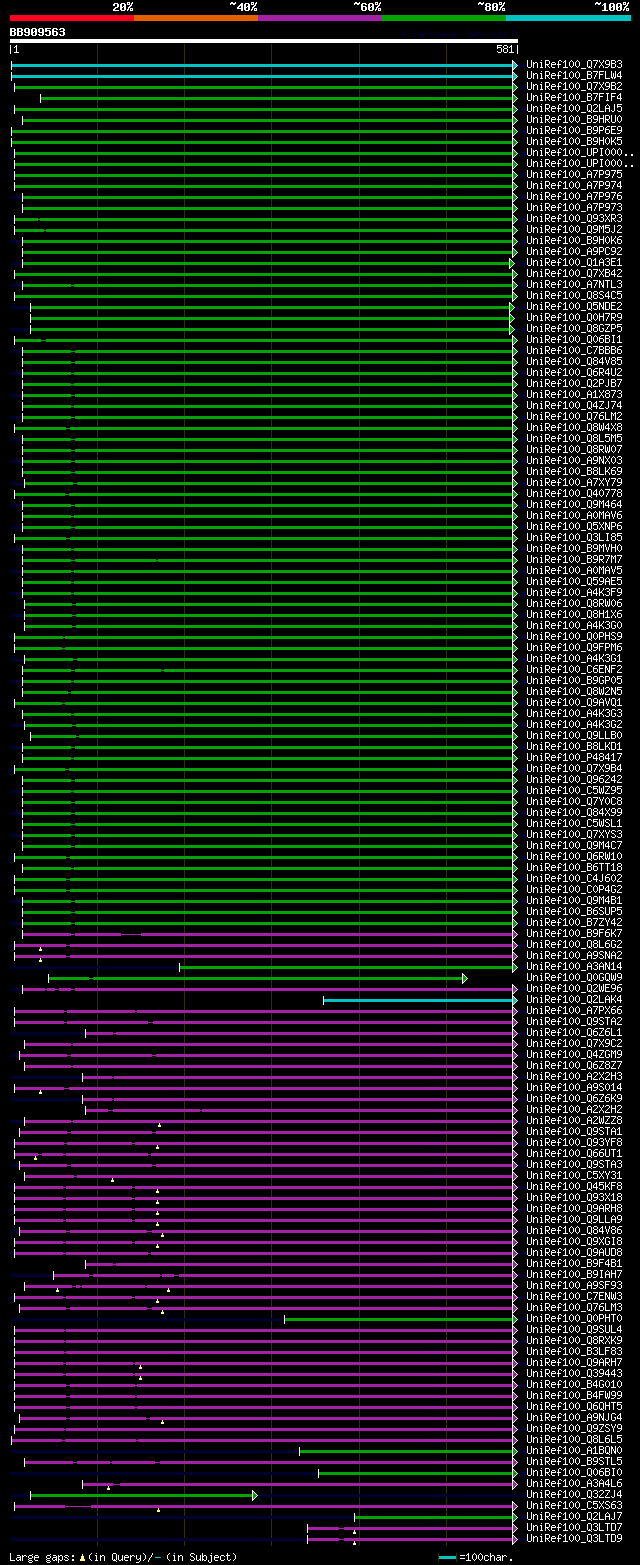Click label UniRef100_Q0PHS9
Viewport: 640px width, 1565px height.
point(574,636)
